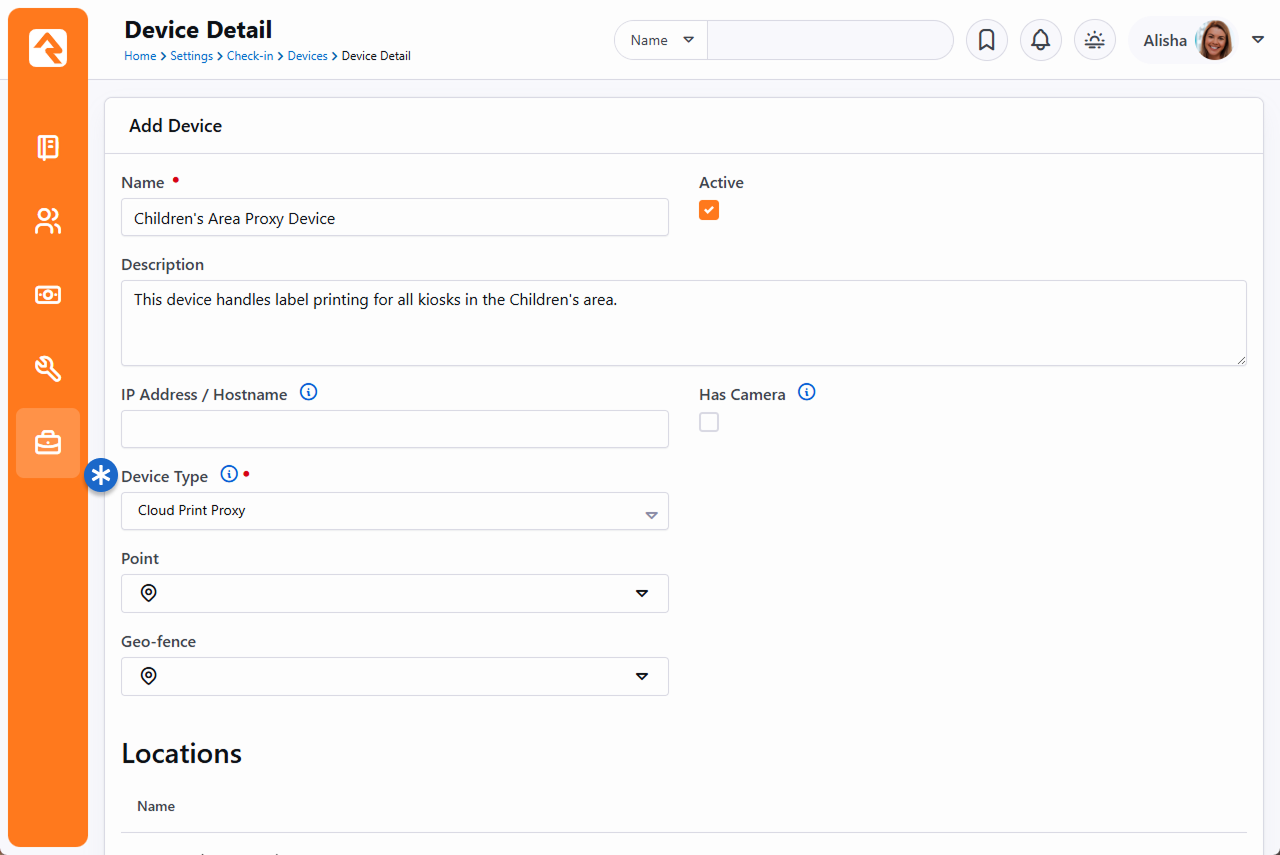The height and width of the screenshot is (855, 1280).
Task: Go to Devices breadcrumb link
Action: tap(307, 56)
